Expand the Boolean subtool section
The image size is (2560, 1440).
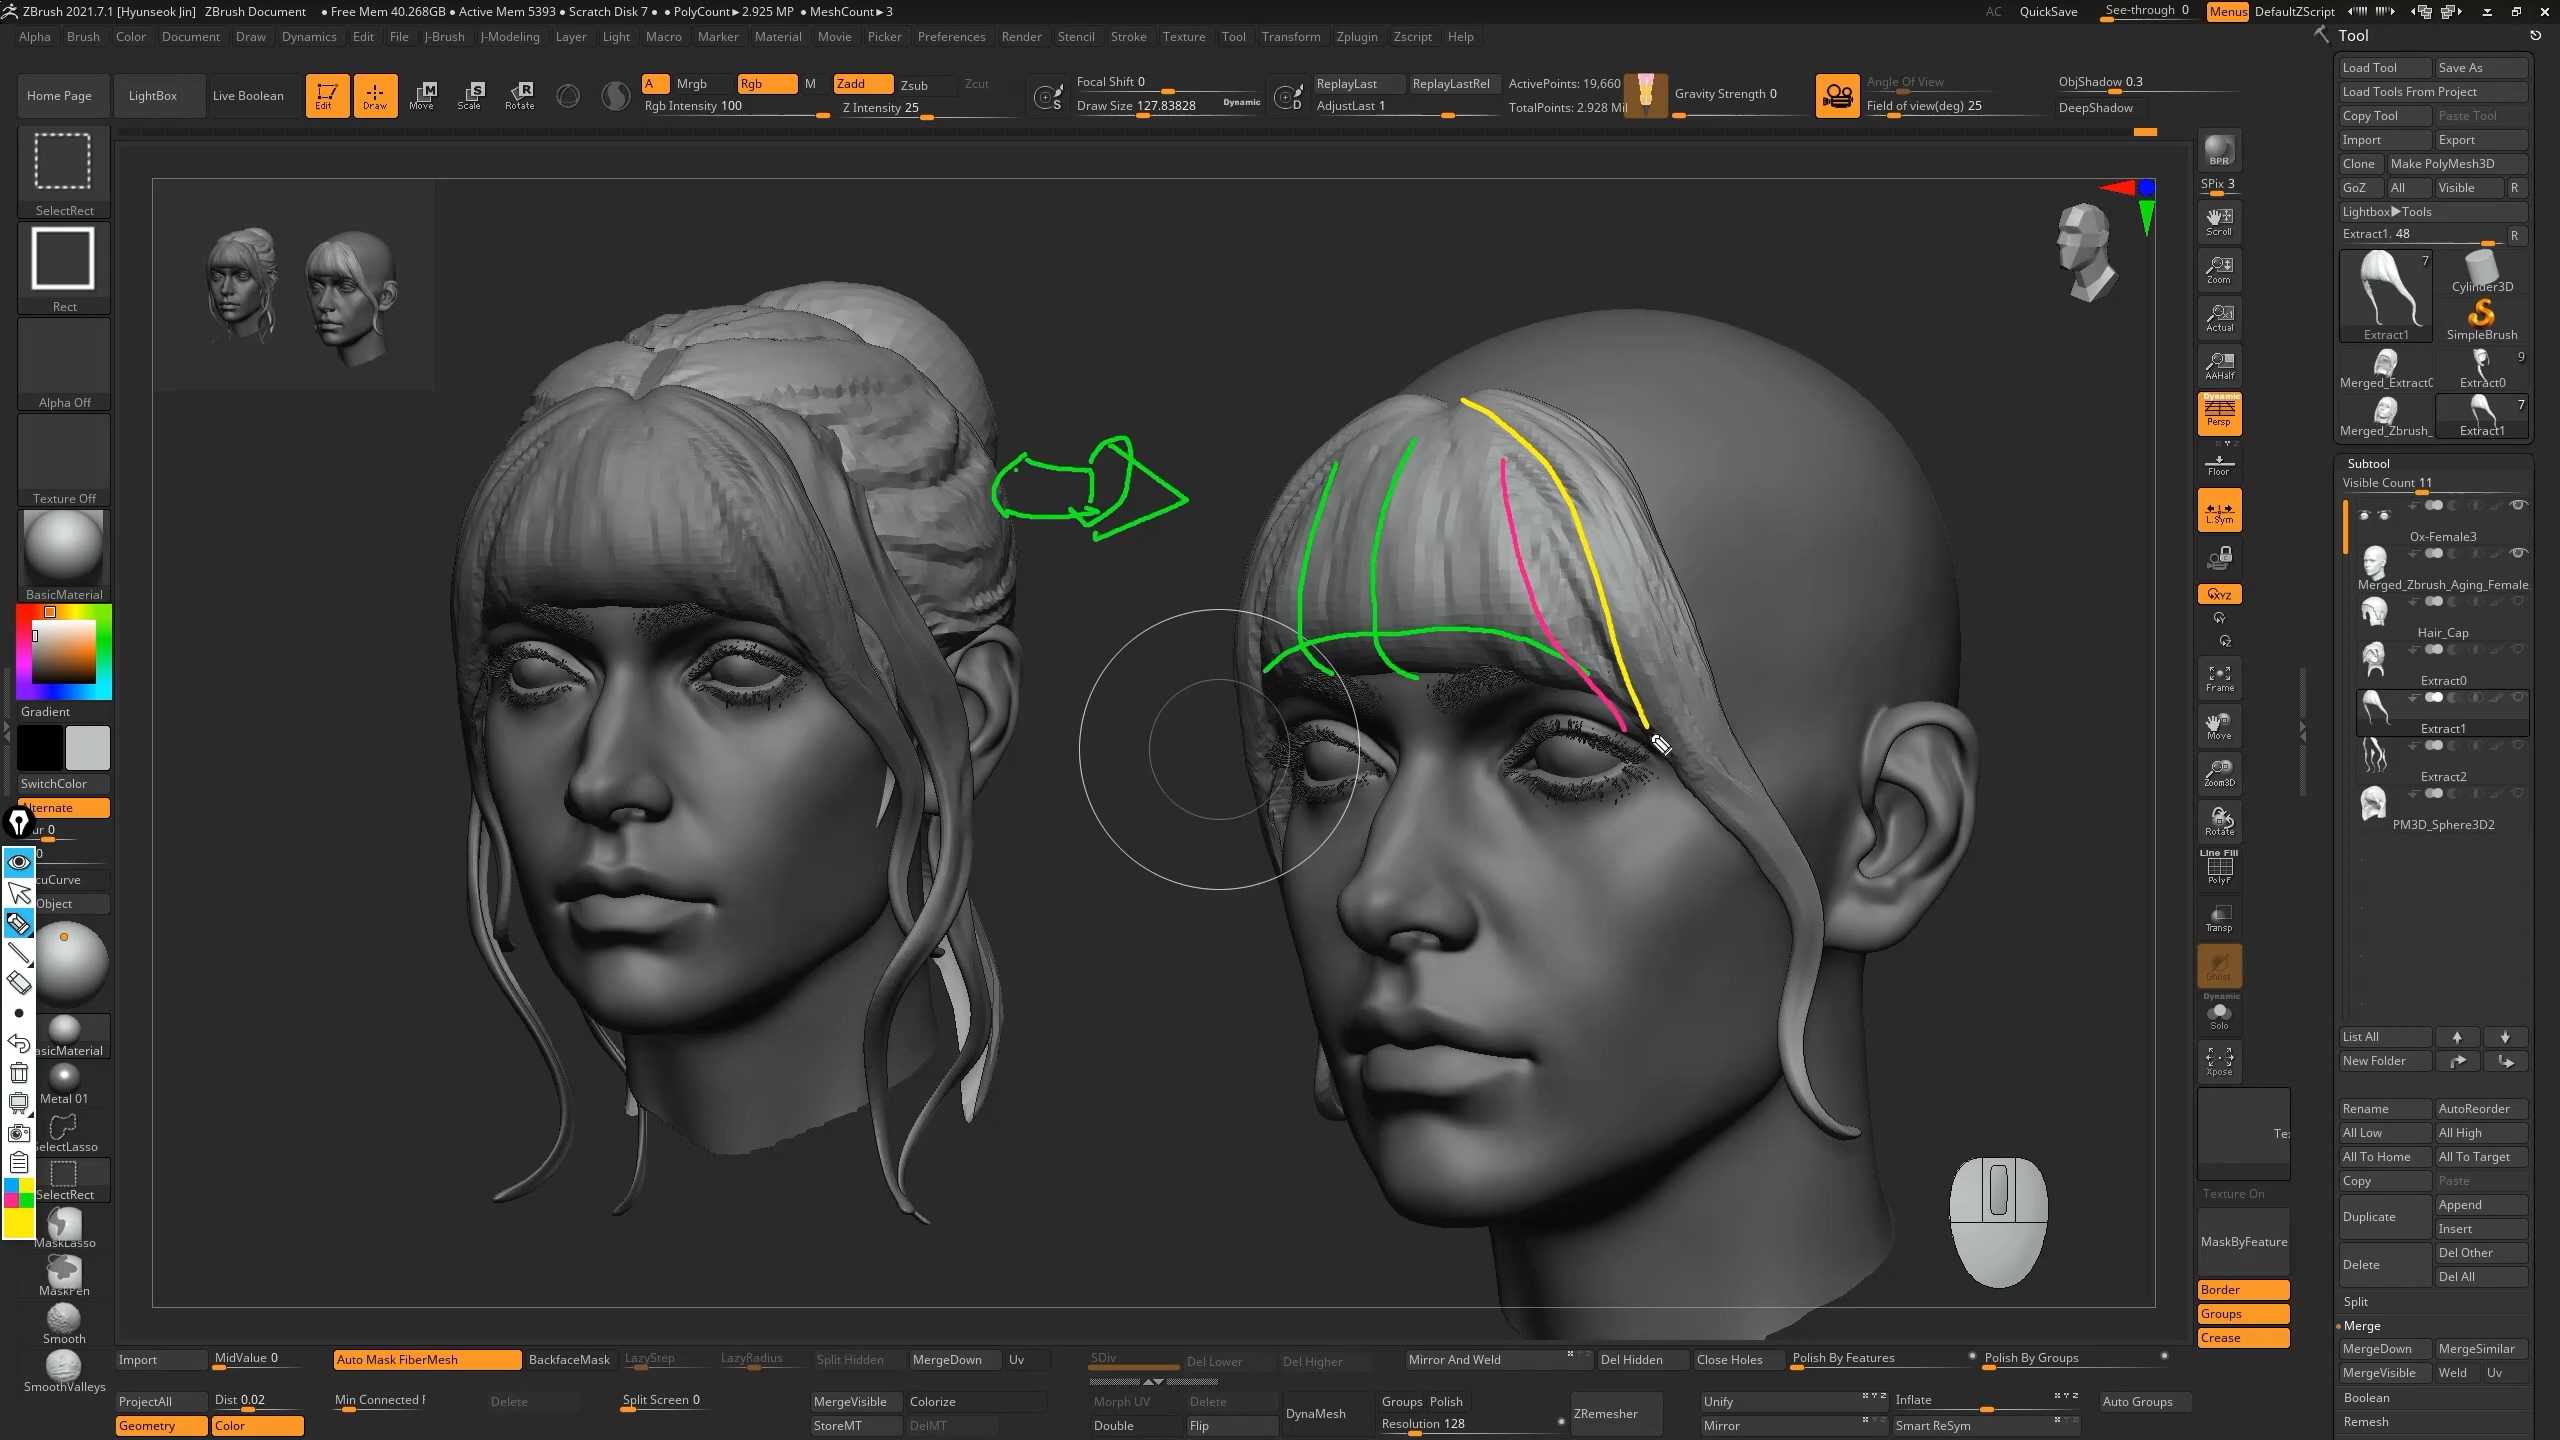point(2366,1397)
